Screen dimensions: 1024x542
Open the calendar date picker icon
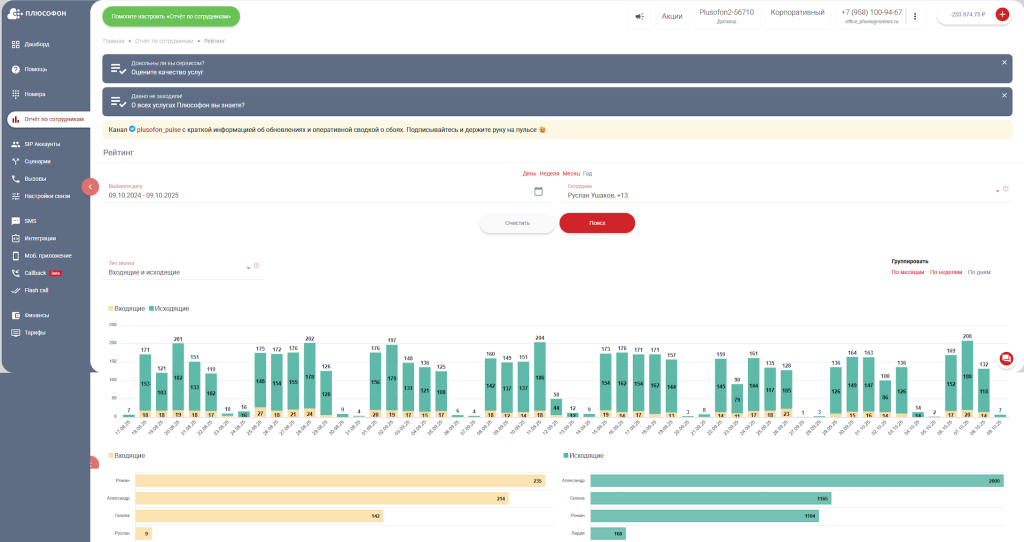tap(538, 191)
